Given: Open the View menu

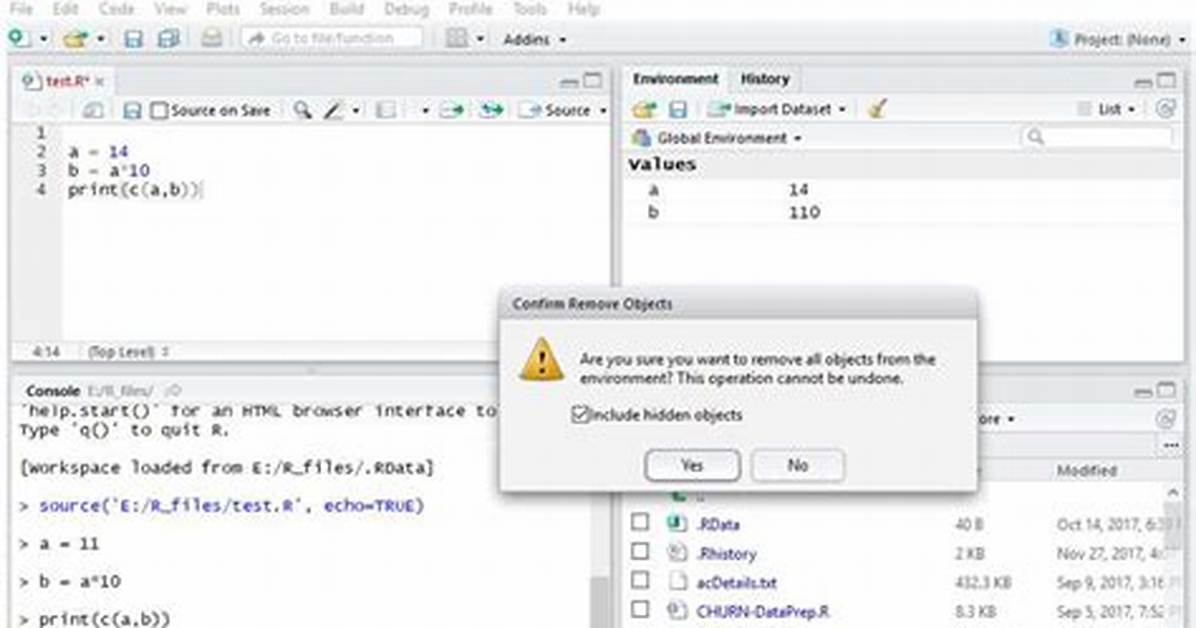Looking at the screenshot, I should 170,9.
